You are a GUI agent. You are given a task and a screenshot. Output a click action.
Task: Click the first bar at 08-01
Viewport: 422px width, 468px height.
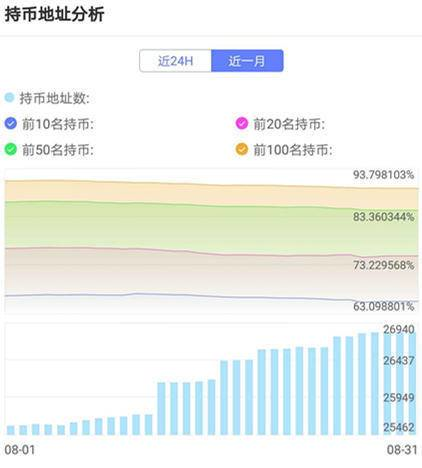11,430
